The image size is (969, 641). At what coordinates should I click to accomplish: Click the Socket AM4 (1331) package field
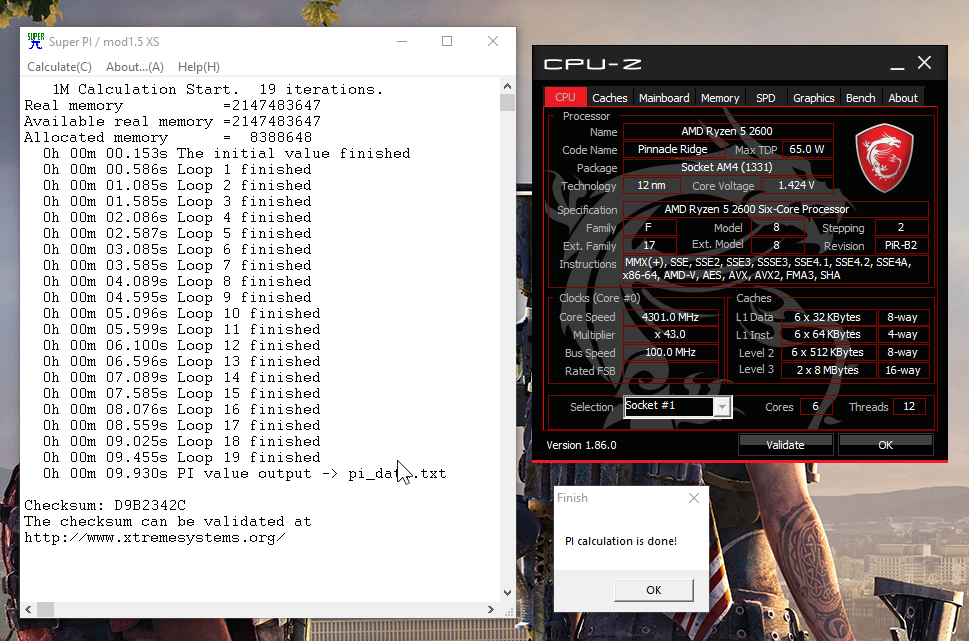[x=727, y=167]
